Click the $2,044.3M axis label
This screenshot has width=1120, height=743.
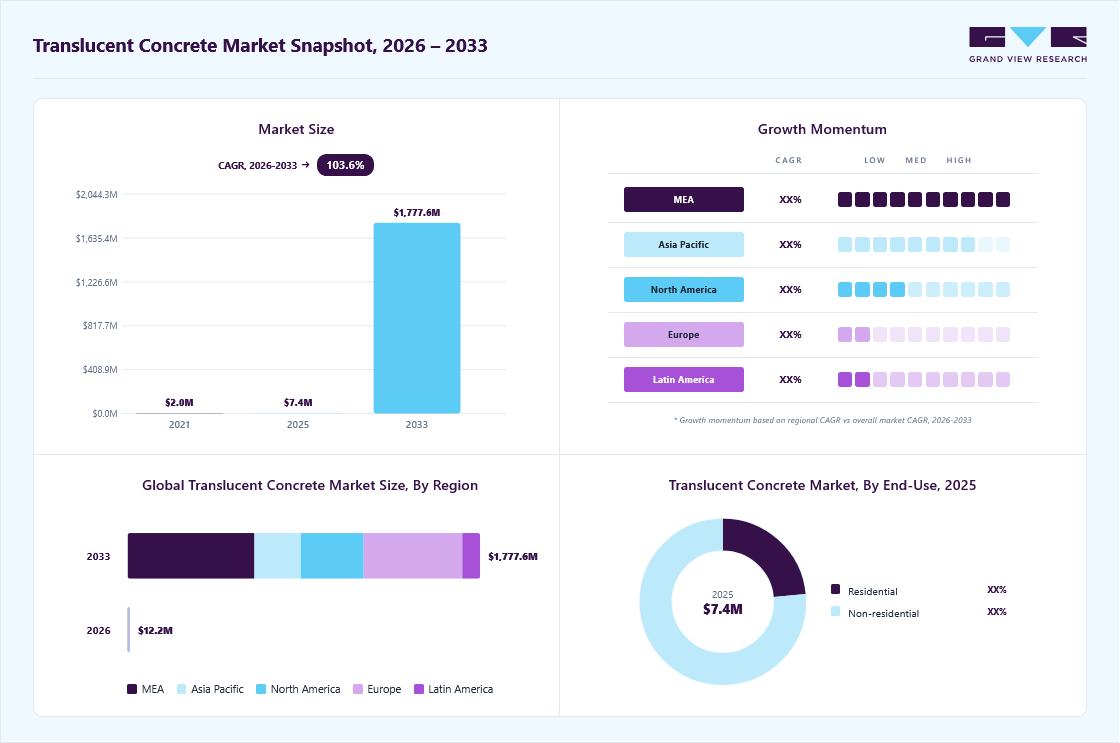click(x=96, y=194)
